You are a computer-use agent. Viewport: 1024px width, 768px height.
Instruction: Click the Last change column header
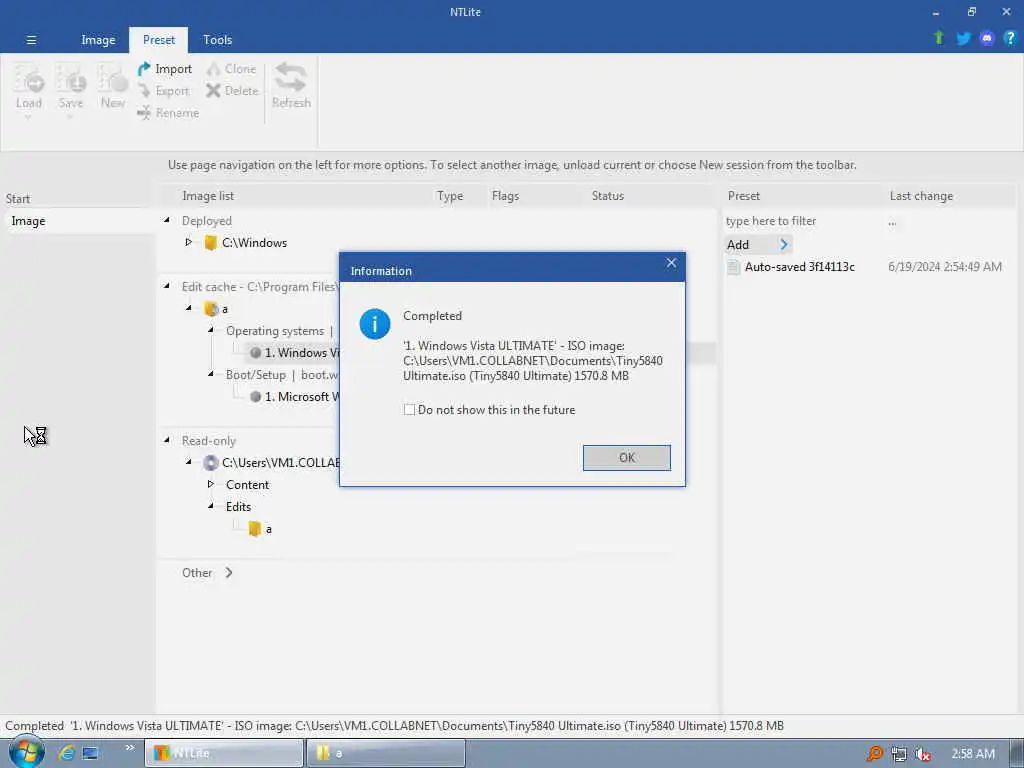pos(921,196)
